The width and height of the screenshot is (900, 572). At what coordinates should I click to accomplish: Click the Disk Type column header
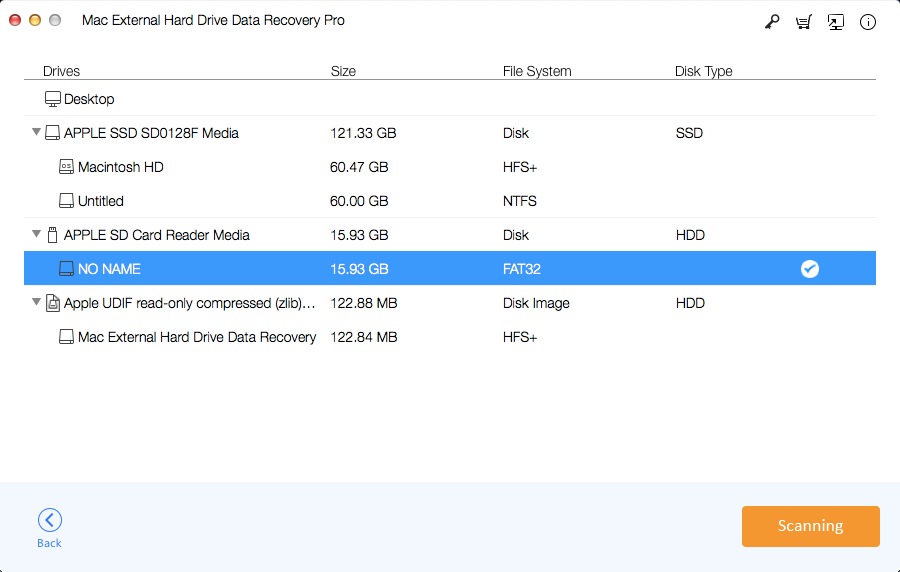[703, 71]
